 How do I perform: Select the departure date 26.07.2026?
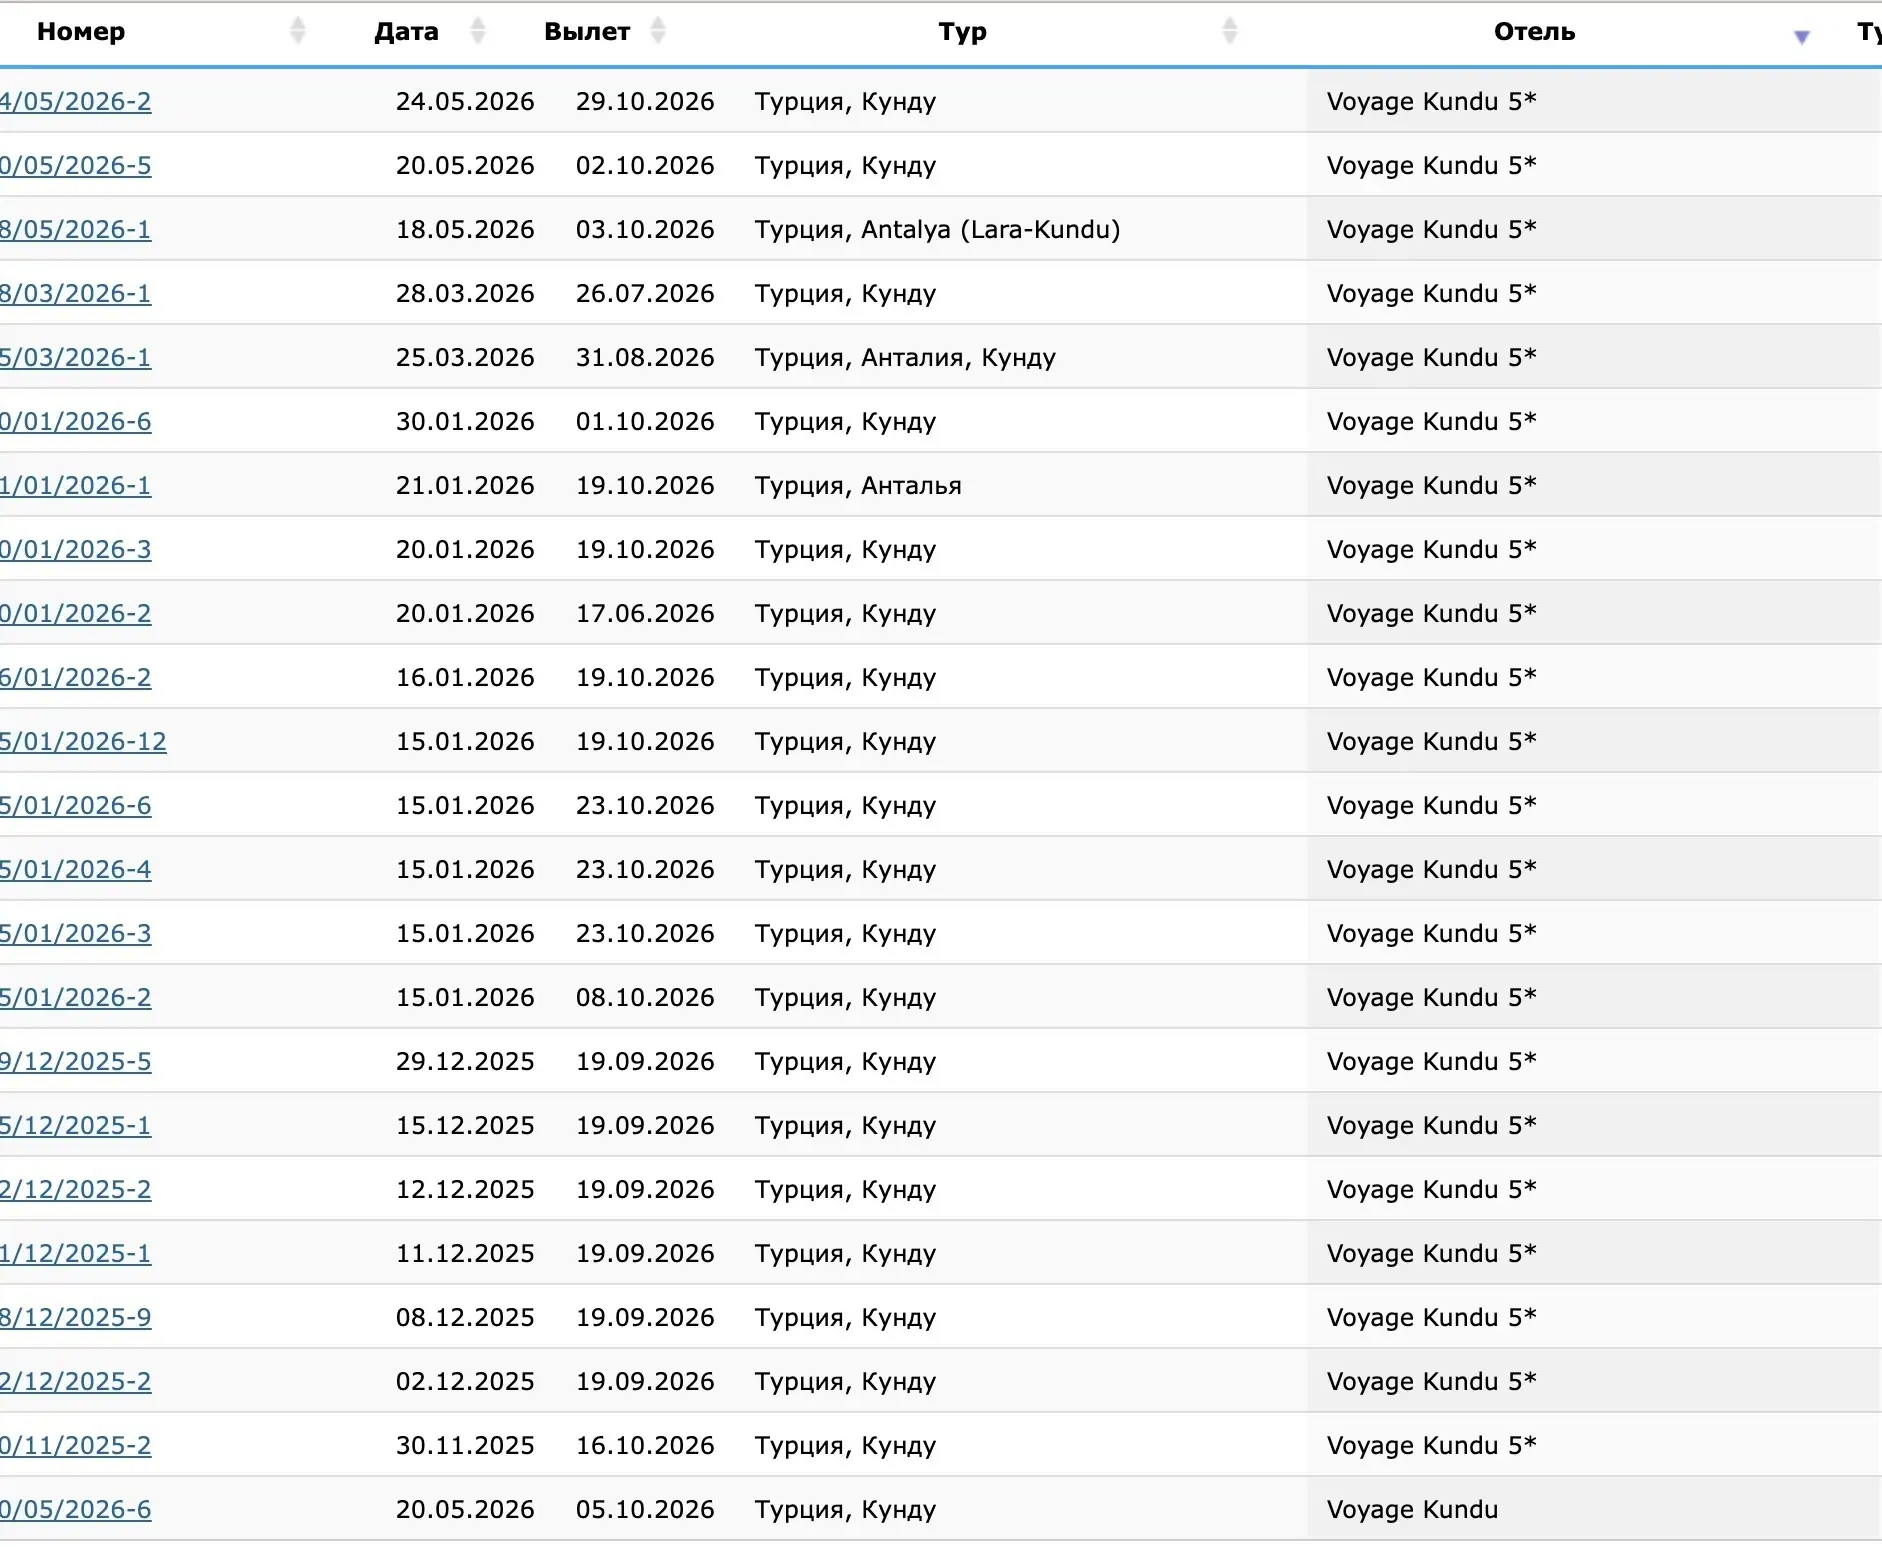click(645, 293)
